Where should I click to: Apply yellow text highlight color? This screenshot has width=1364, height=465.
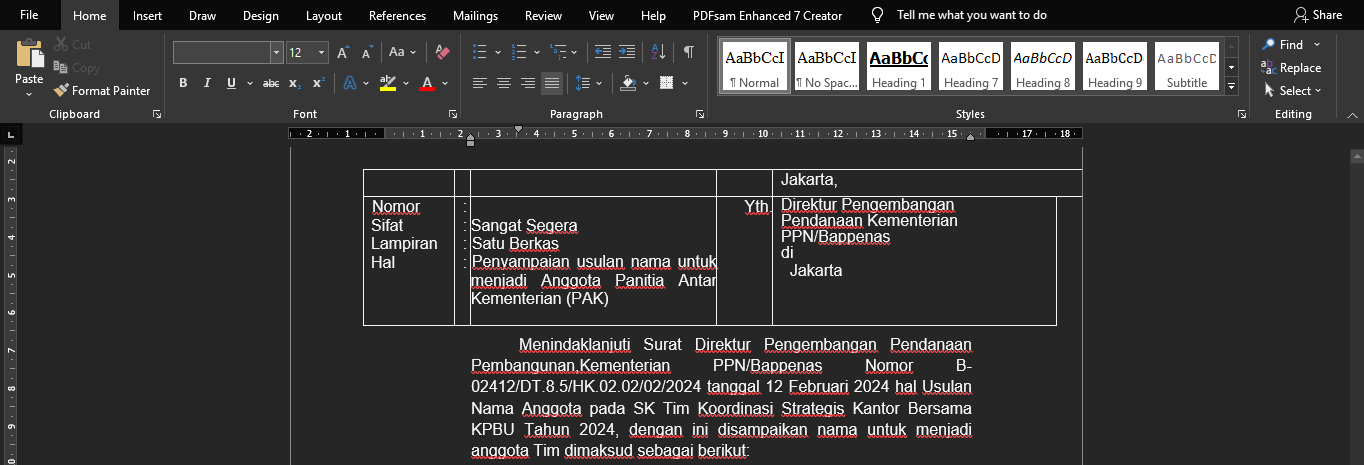[388, 83]
